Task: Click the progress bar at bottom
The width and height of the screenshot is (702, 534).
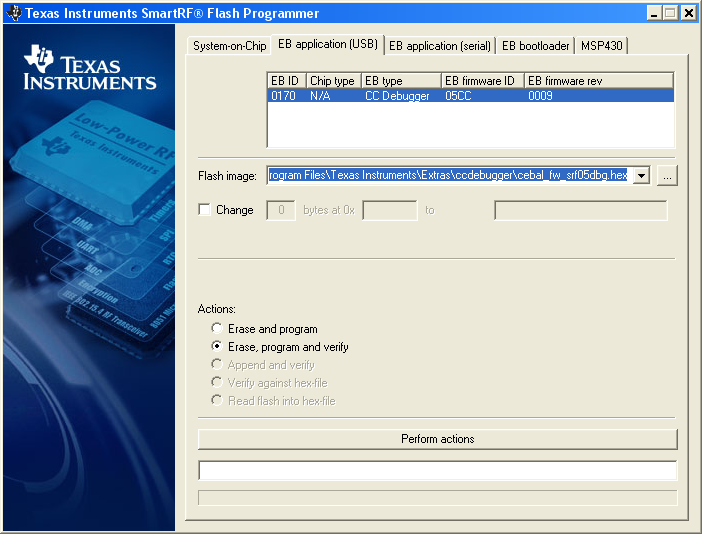Action: click(437, 498)
